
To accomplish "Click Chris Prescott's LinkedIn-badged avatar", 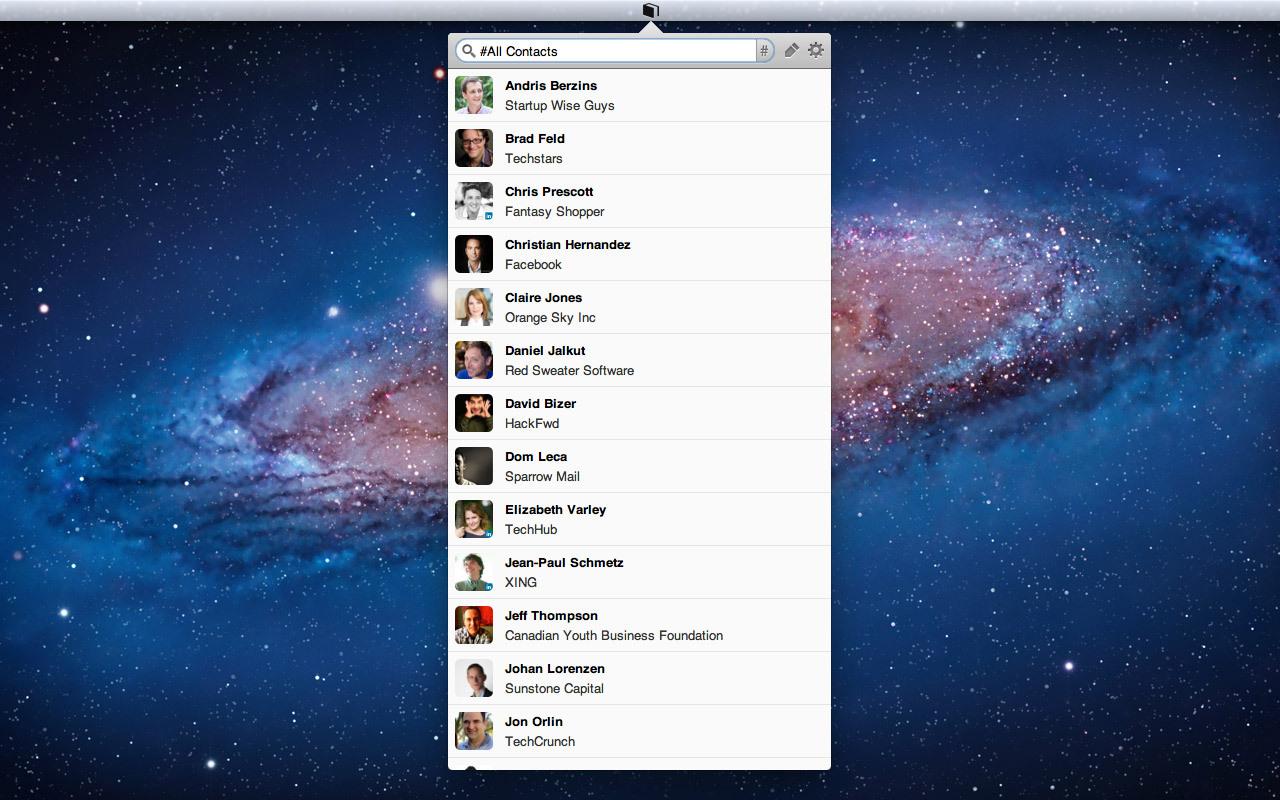I will (474, 201).
